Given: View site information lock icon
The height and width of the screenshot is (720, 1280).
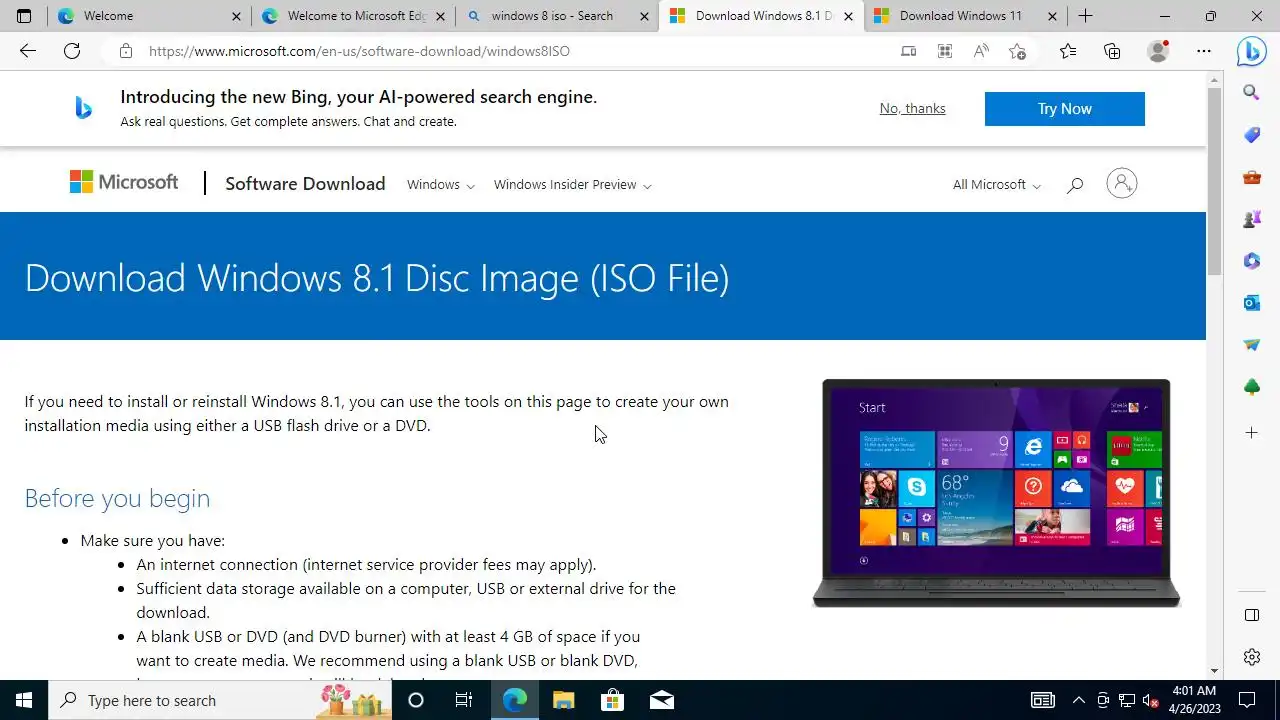Looking at the screenshot, I should 125,51.
